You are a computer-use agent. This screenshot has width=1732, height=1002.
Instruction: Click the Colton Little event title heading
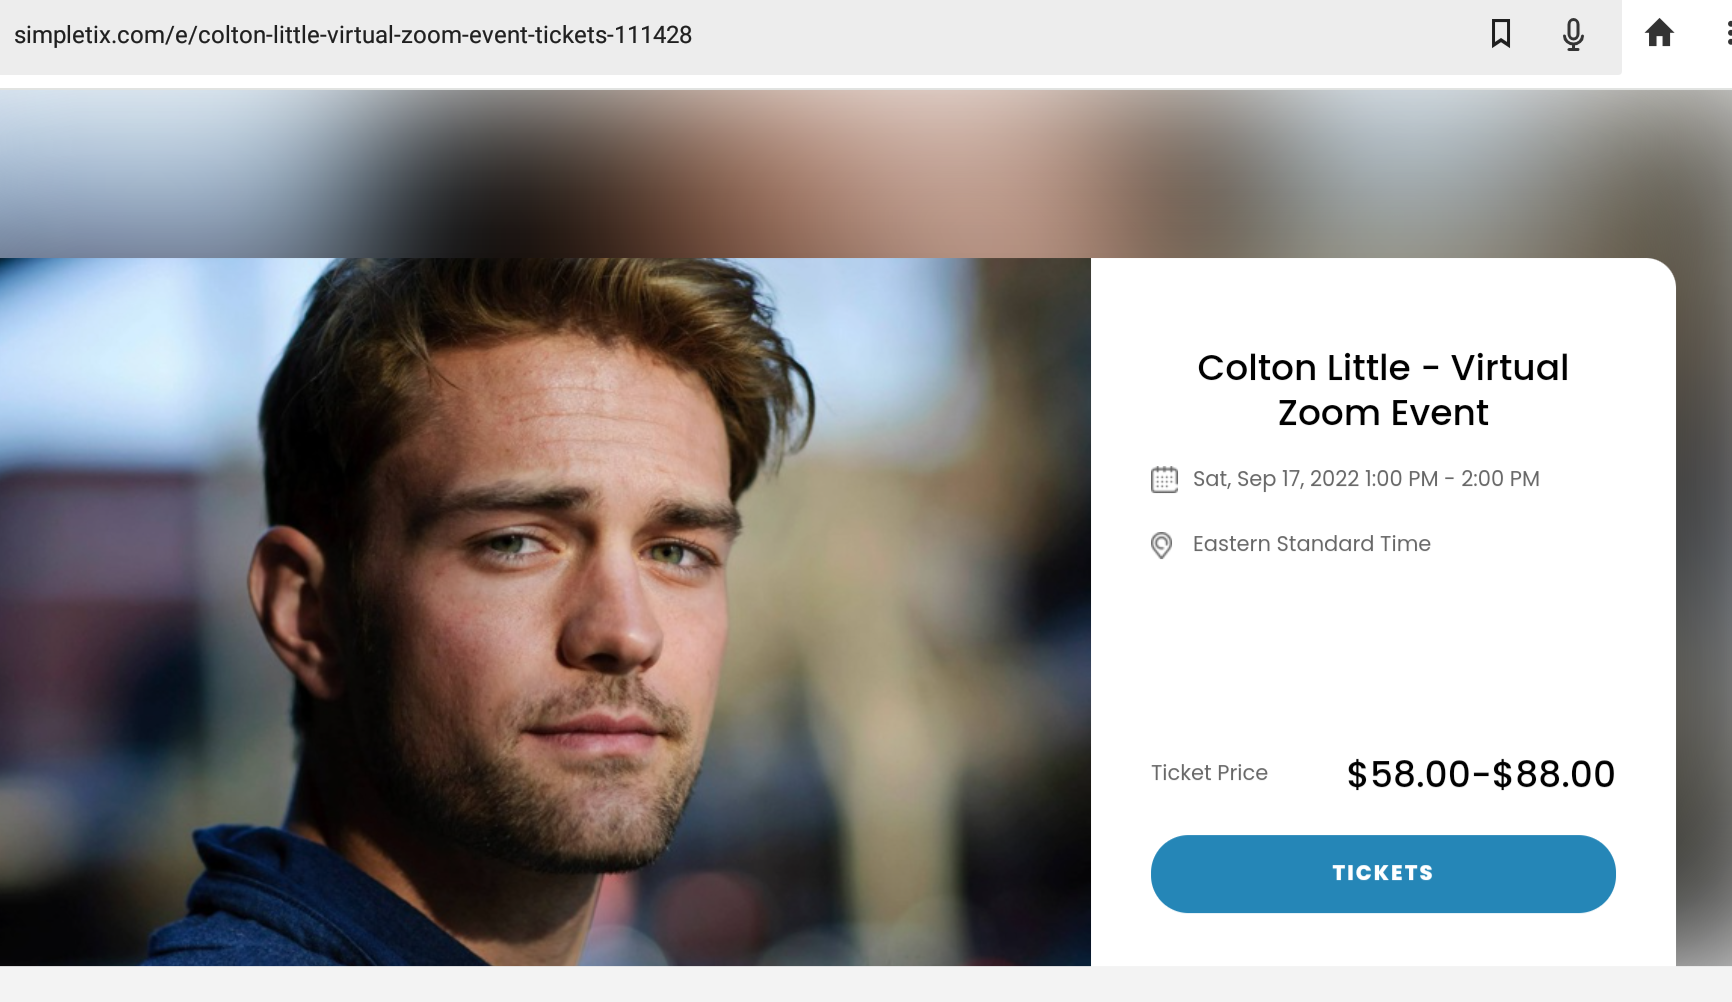pos(1382,368)
